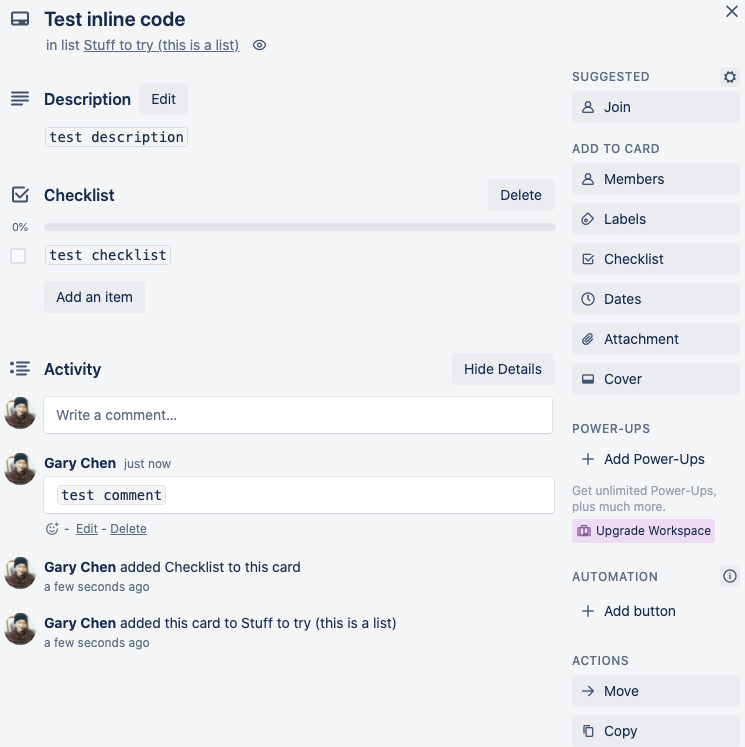Viewport: 745px width, 747px height.
Task: Toggle the watch eye icon
Action: [259, 45]
